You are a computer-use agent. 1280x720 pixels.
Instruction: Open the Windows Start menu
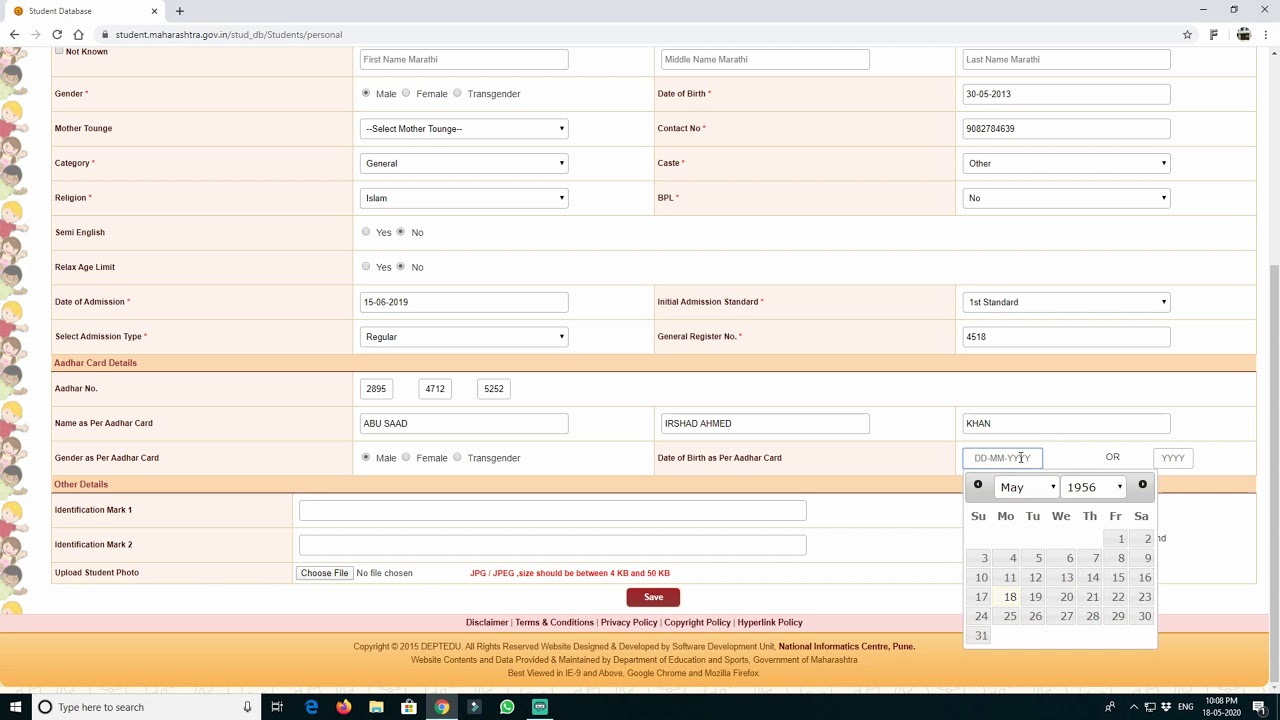(15, 707)
